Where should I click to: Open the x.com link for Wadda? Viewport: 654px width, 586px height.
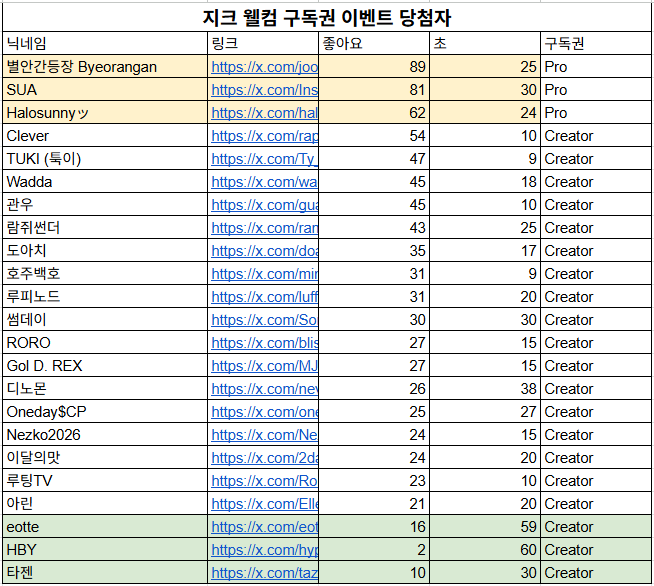(x=264, y=182)
